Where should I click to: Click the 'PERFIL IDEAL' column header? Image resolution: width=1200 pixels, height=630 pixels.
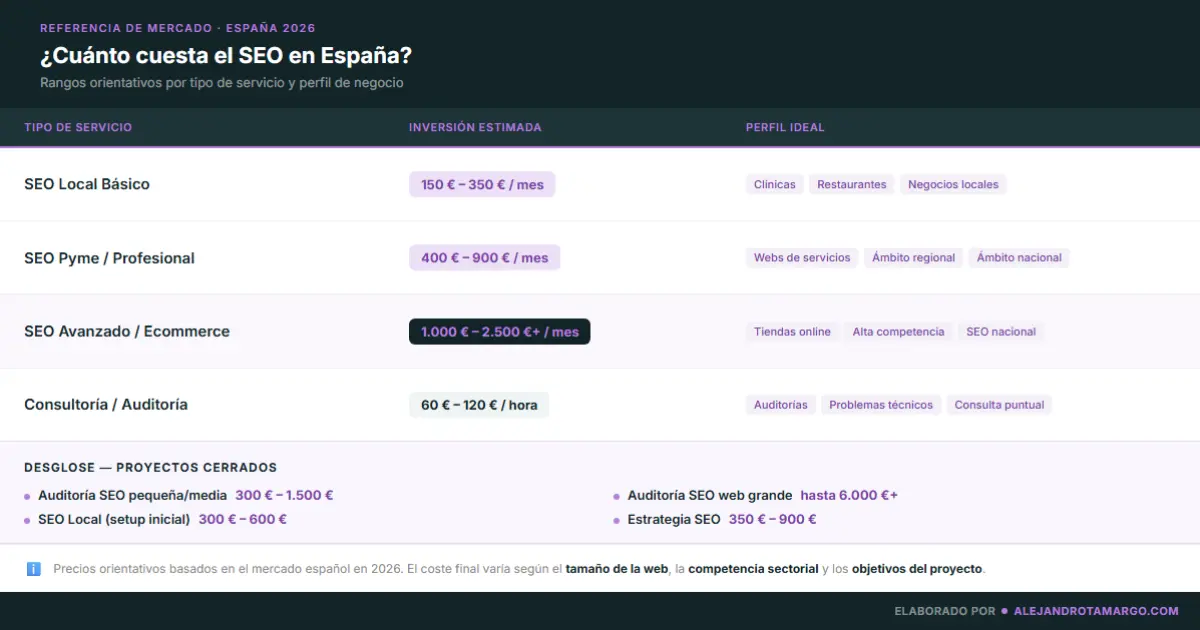tap(785, 127)
